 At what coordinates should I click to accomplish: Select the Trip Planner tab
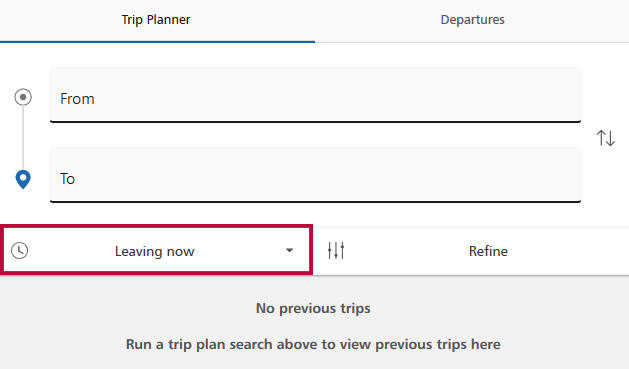[x=156, y=20]
